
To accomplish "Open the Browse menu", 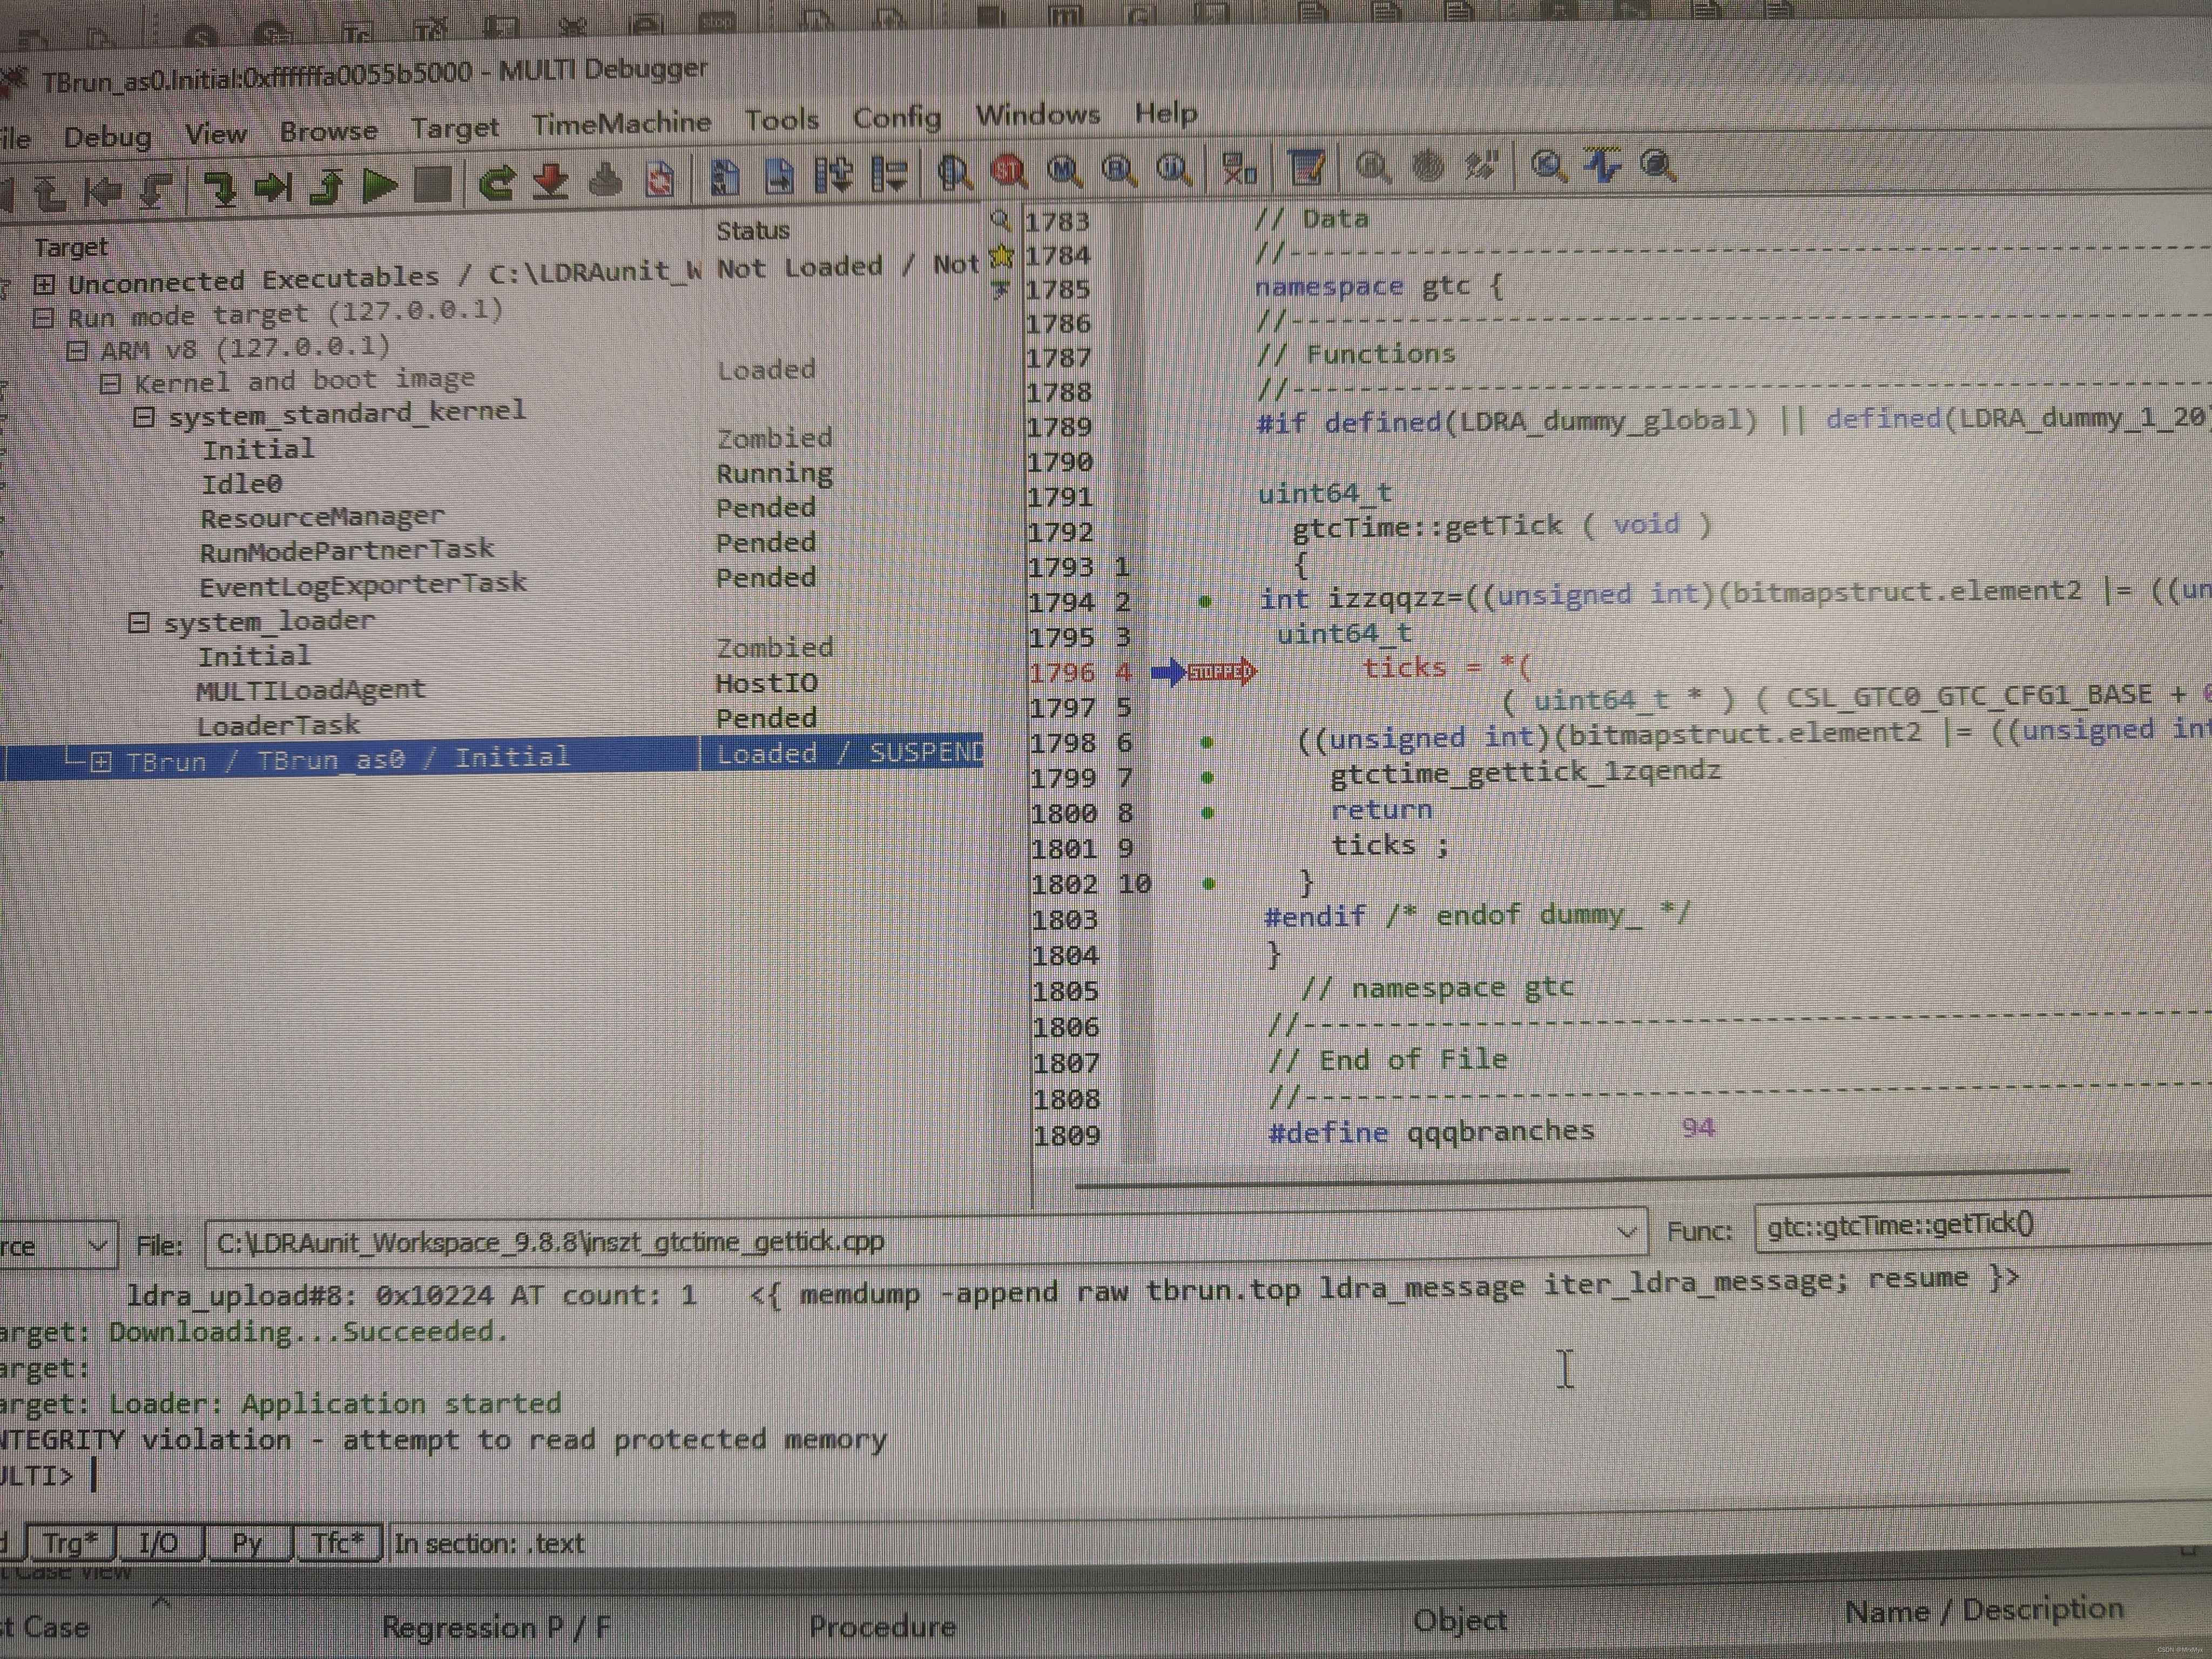I will [328, 131].
